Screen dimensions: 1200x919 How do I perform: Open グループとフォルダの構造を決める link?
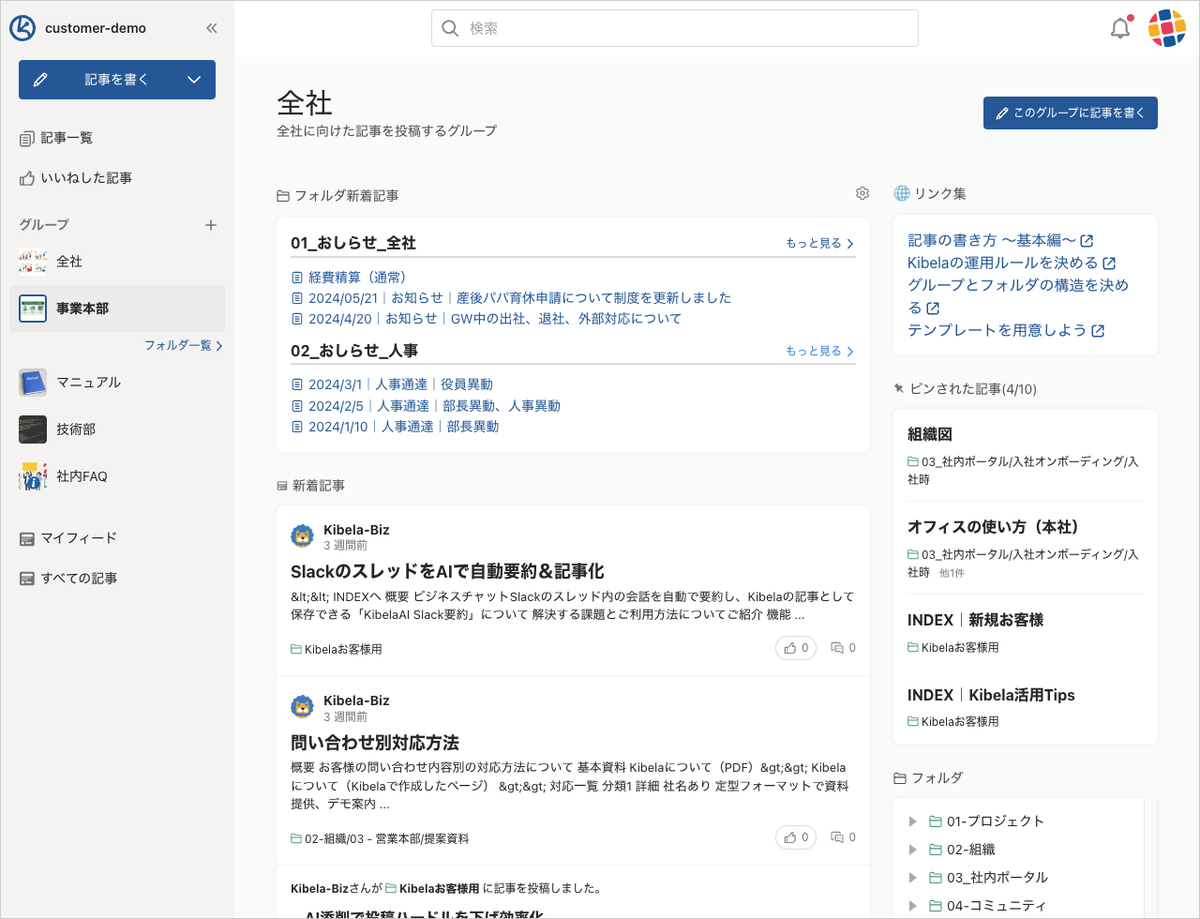1018,296
